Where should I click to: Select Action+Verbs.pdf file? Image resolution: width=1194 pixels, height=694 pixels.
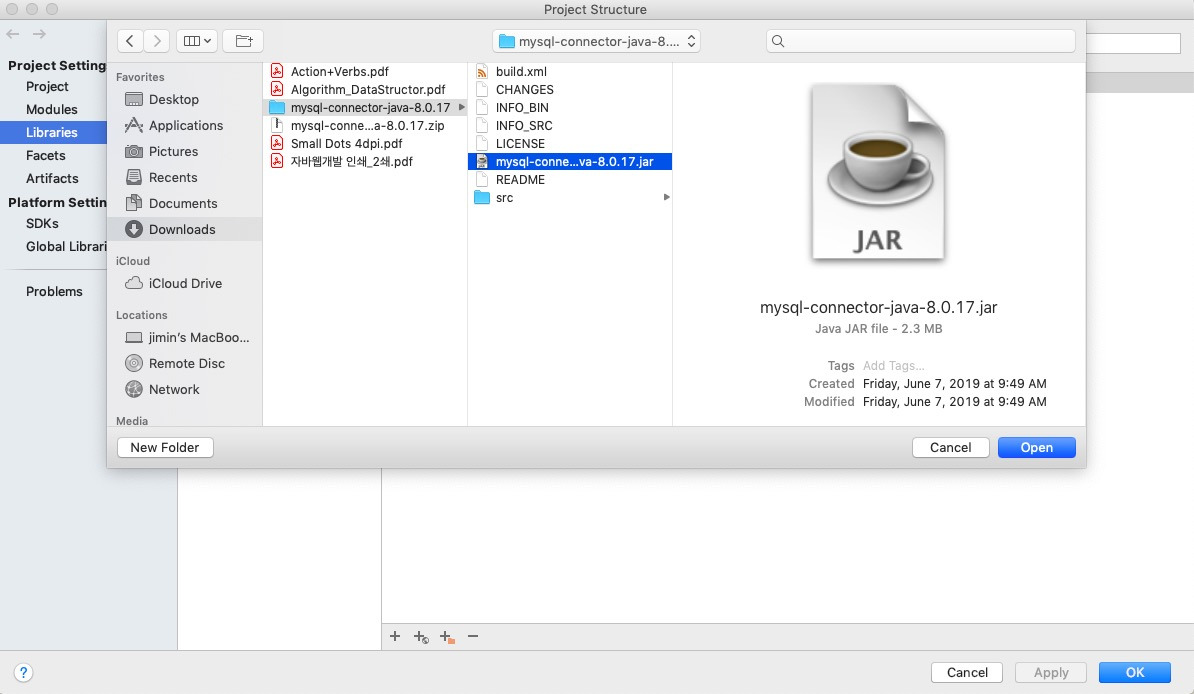(x=365, y=72)
